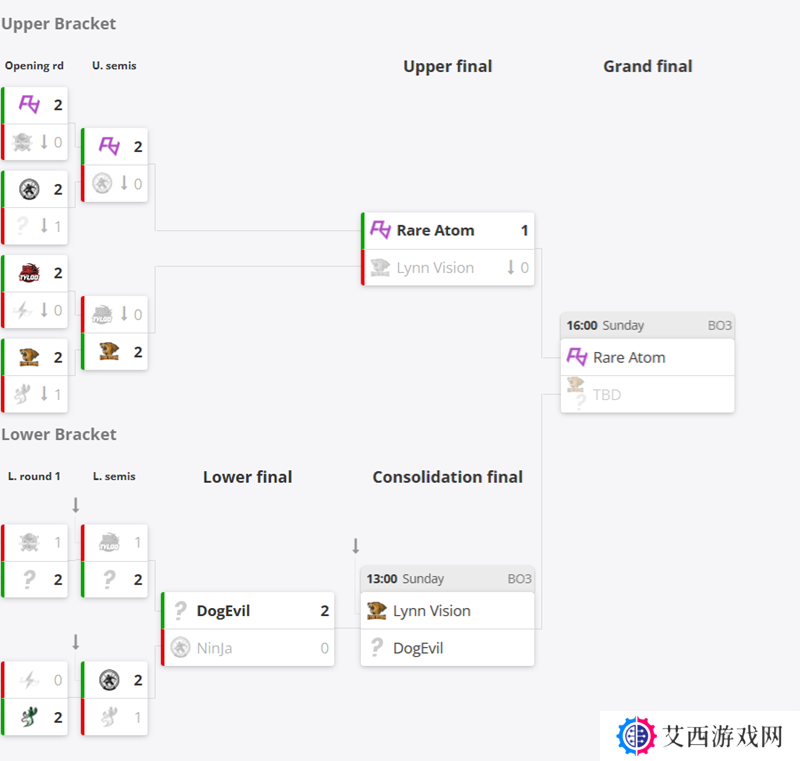Click NinJa logo in Lower final

(x=180, y=648)
